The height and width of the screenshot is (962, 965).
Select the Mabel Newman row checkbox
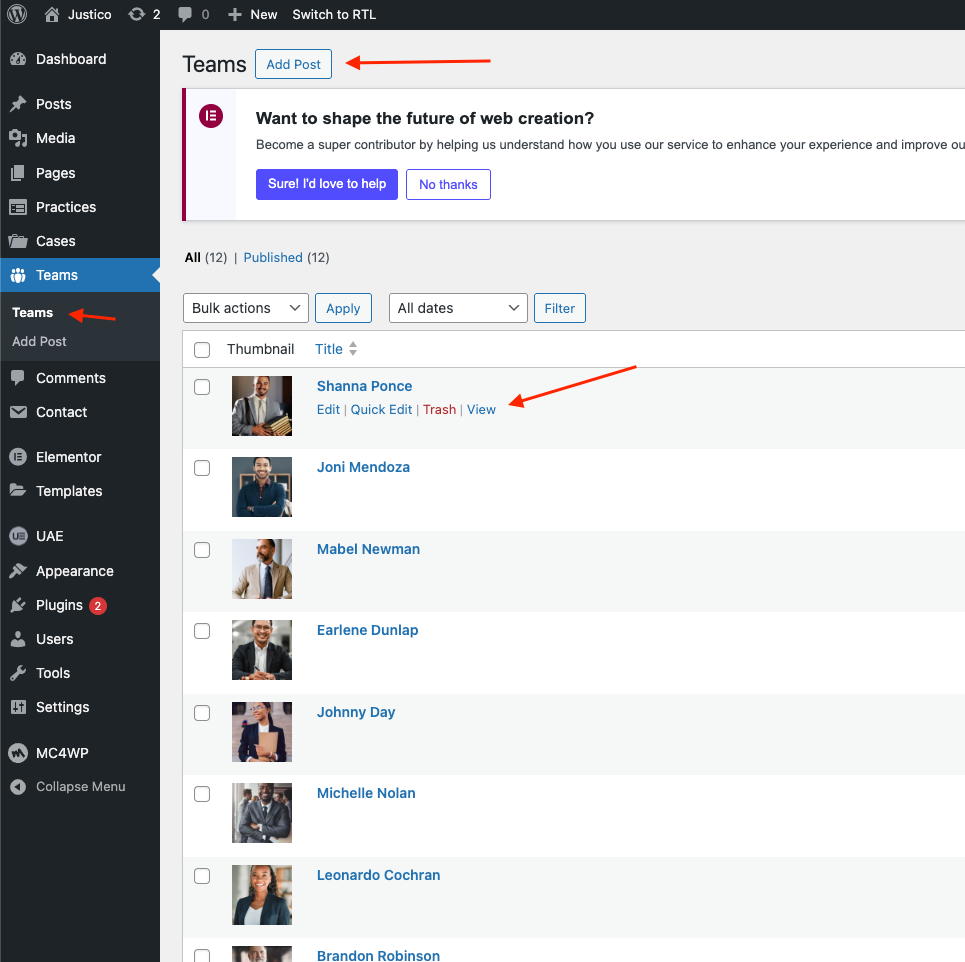202,550
